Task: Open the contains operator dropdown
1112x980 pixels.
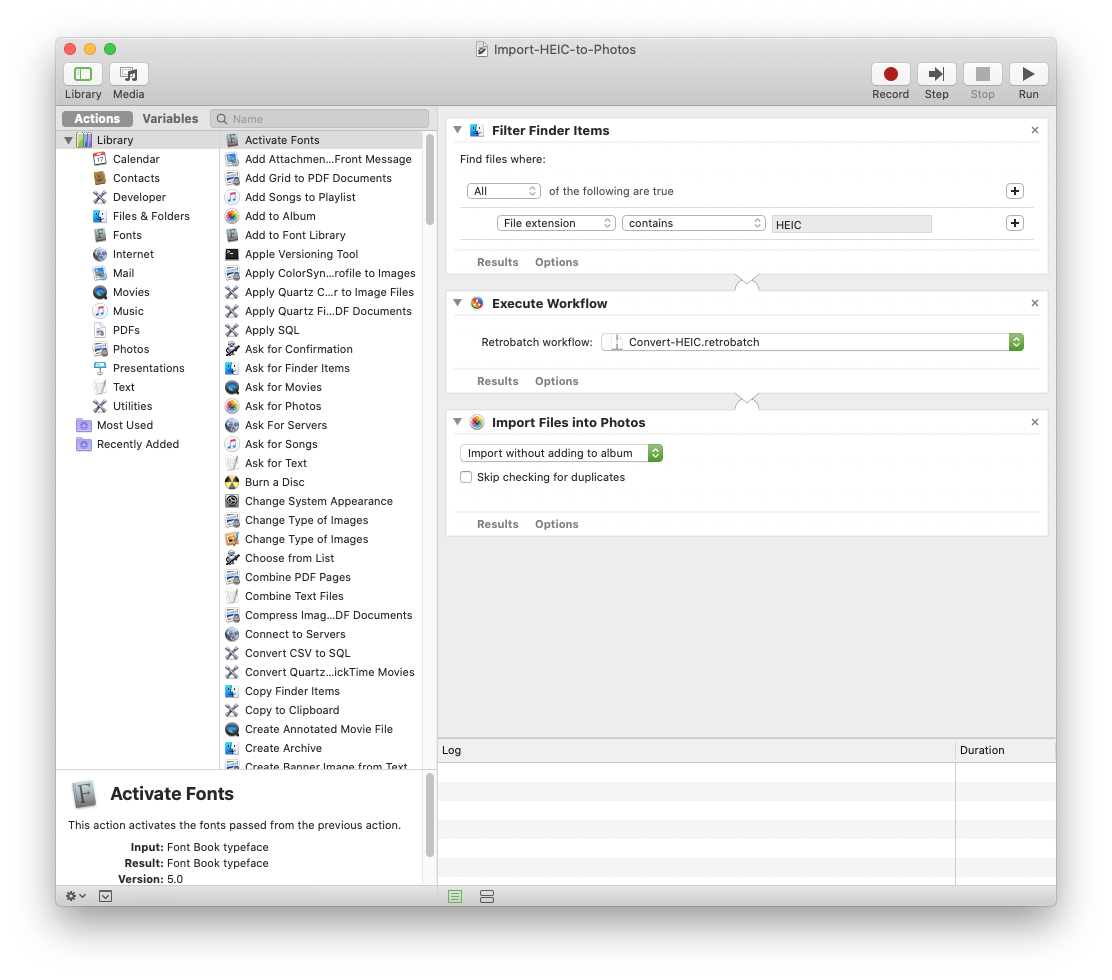Action: (694, 223)
